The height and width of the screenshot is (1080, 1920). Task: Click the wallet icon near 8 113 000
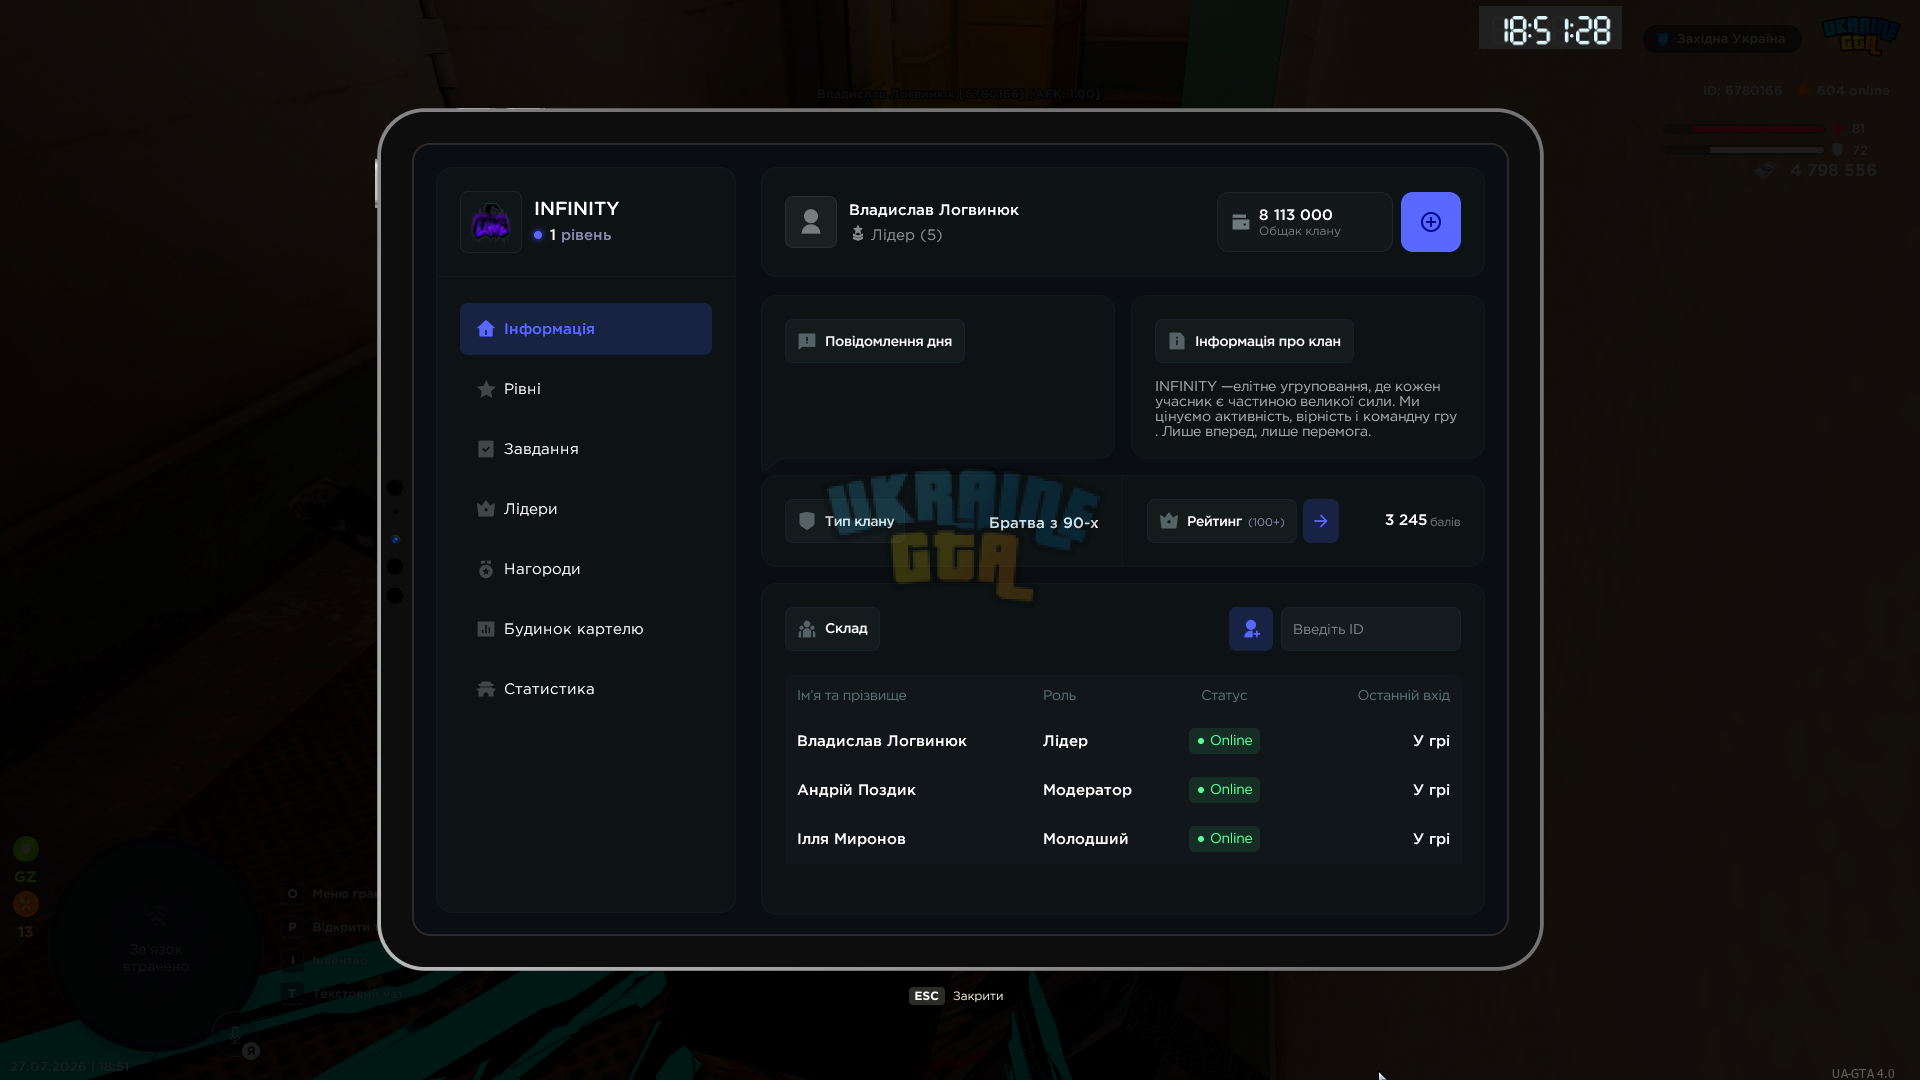(1240, 222)
